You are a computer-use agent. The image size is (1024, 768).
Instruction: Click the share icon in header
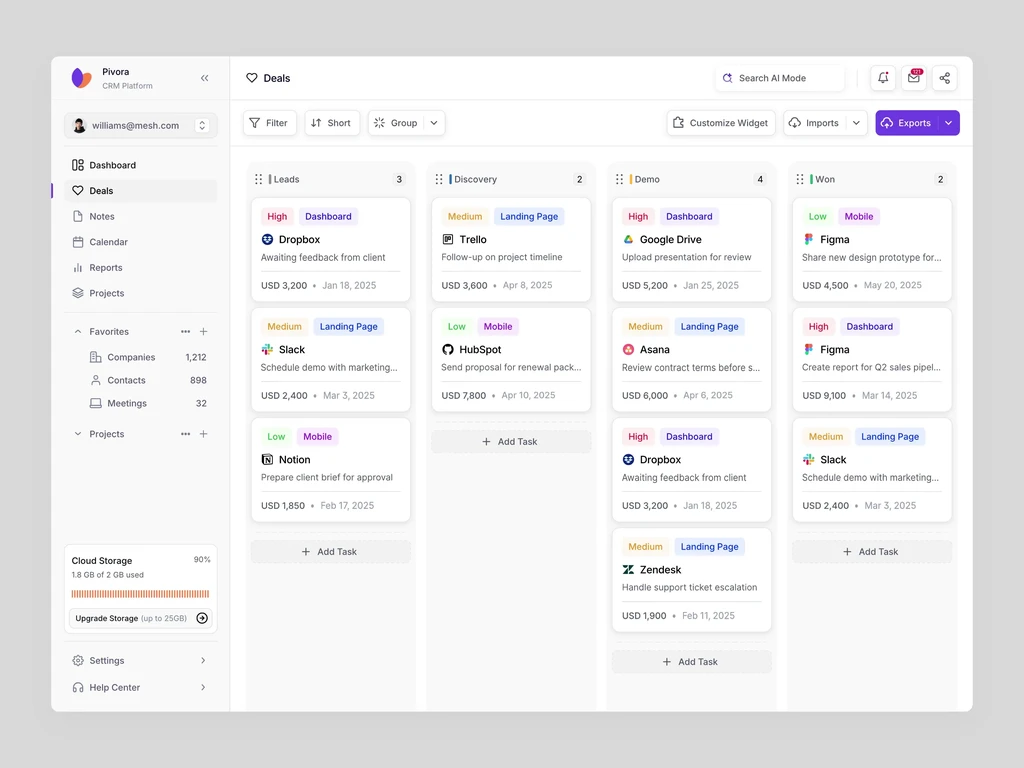[944, 78]
